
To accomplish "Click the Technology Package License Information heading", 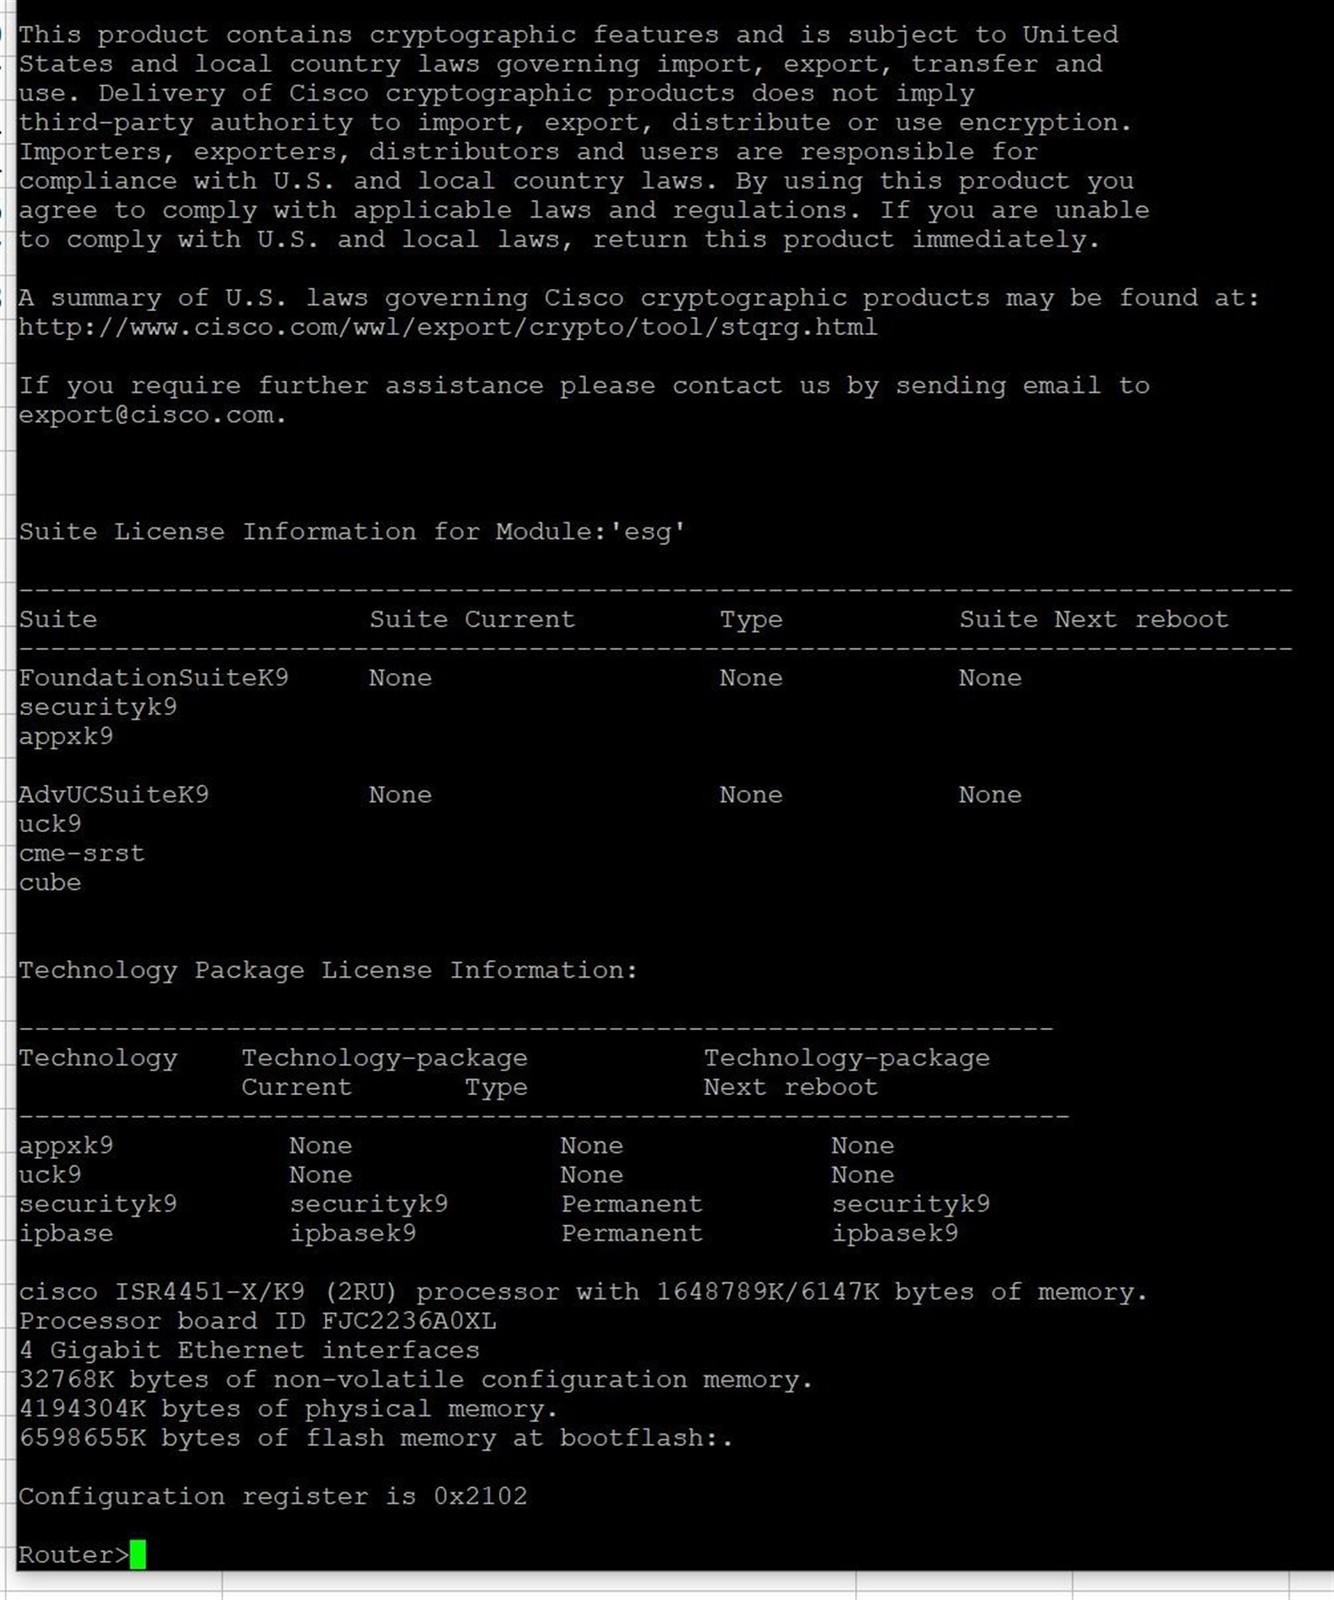I will click(328, 970).
